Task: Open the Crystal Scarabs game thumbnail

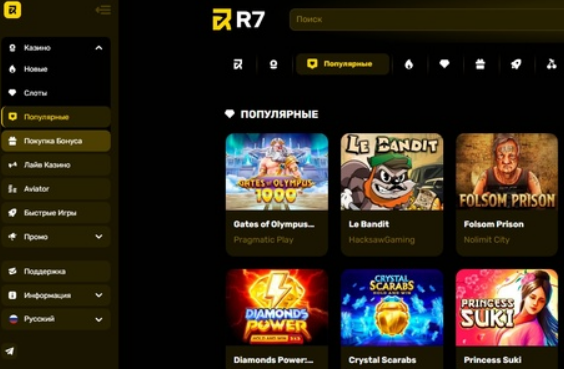Action: click(392, 308)
